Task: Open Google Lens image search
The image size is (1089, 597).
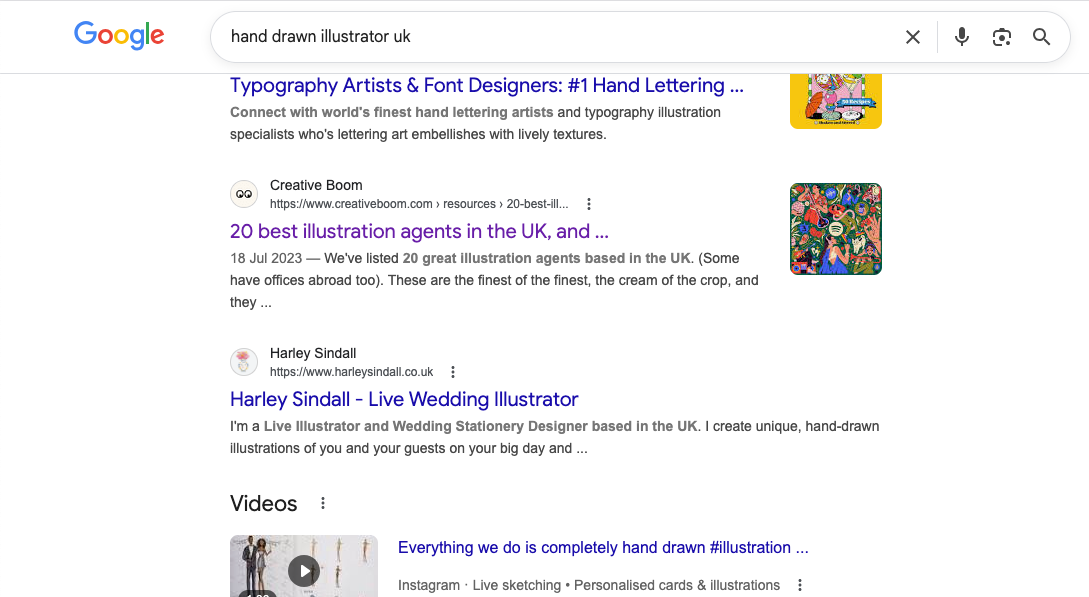Action: [1001, 36]
